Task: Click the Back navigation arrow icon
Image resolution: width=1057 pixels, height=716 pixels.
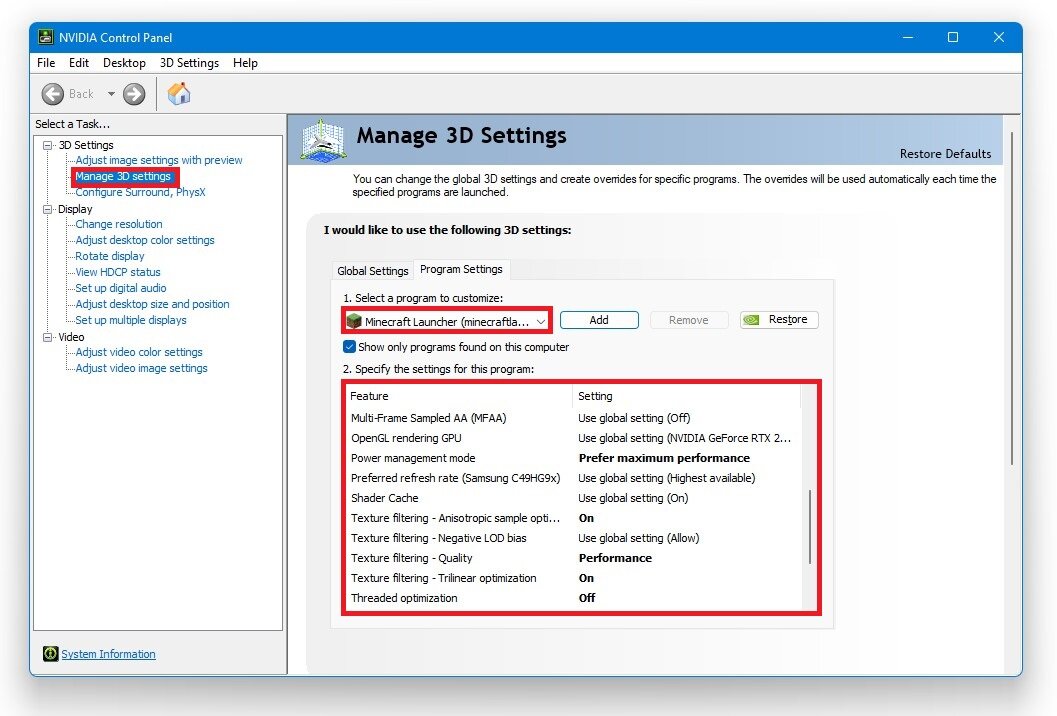Action: [52, 93]
